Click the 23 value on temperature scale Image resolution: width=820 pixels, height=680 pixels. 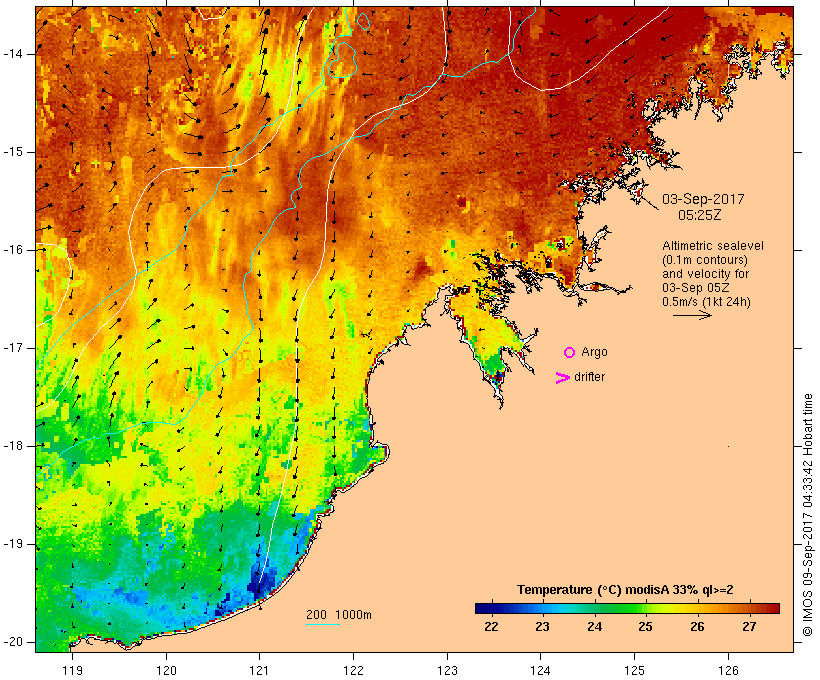[x=542, y=627]
